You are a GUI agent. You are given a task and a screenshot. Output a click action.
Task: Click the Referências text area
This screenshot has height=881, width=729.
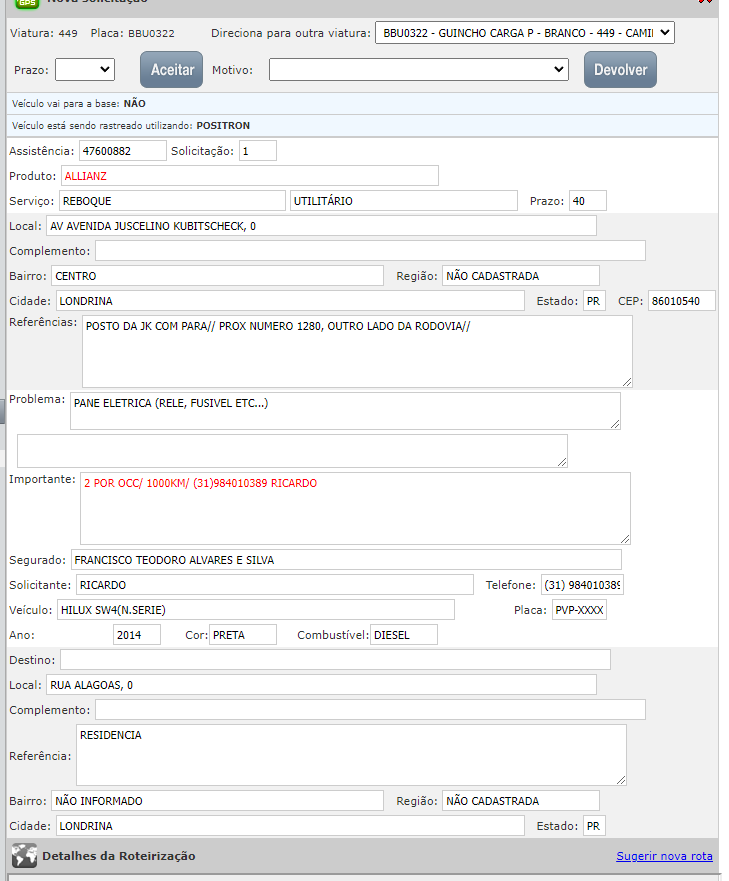click(x=356, y=351)
